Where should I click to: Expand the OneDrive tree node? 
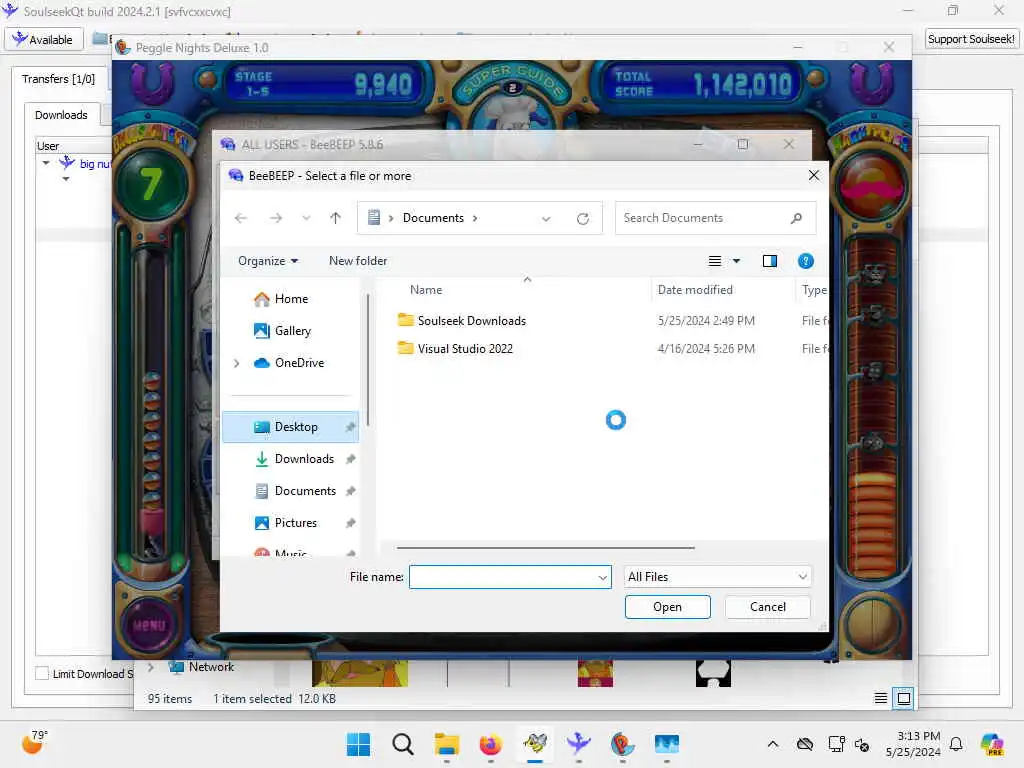(236, 363)
